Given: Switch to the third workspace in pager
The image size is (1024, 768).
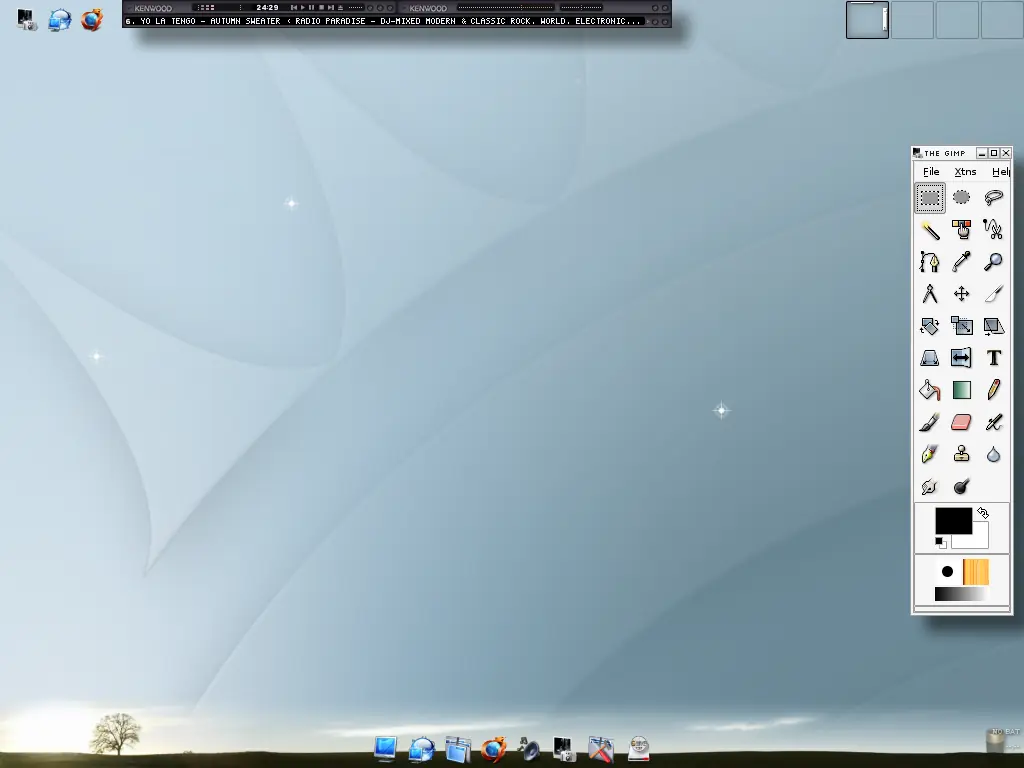Looking at the screenshot, I should click(957, 20).
